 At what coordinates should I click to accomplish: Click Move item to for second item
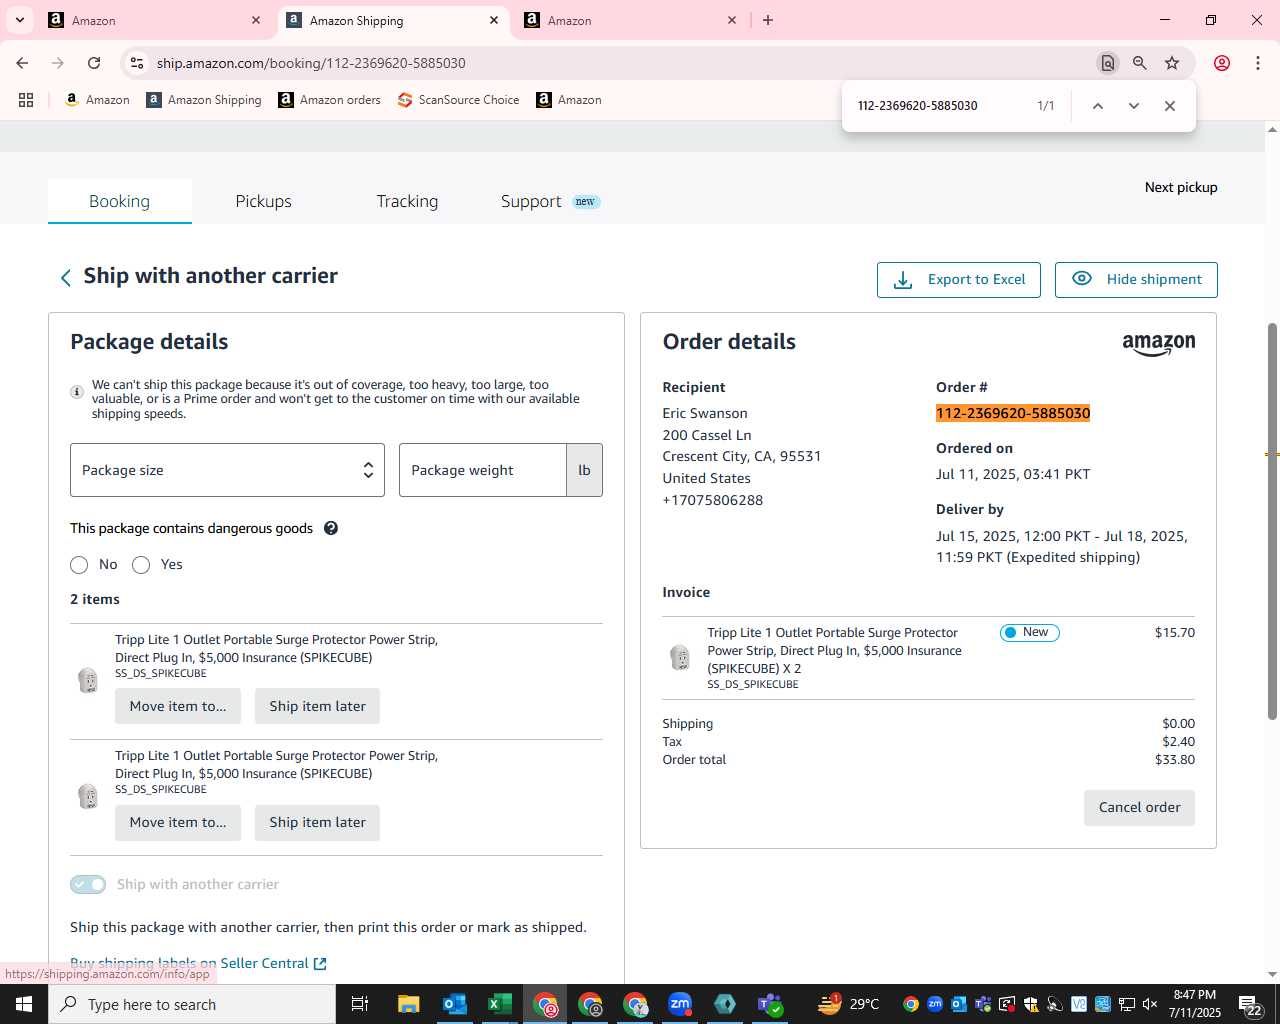point(178,822)
